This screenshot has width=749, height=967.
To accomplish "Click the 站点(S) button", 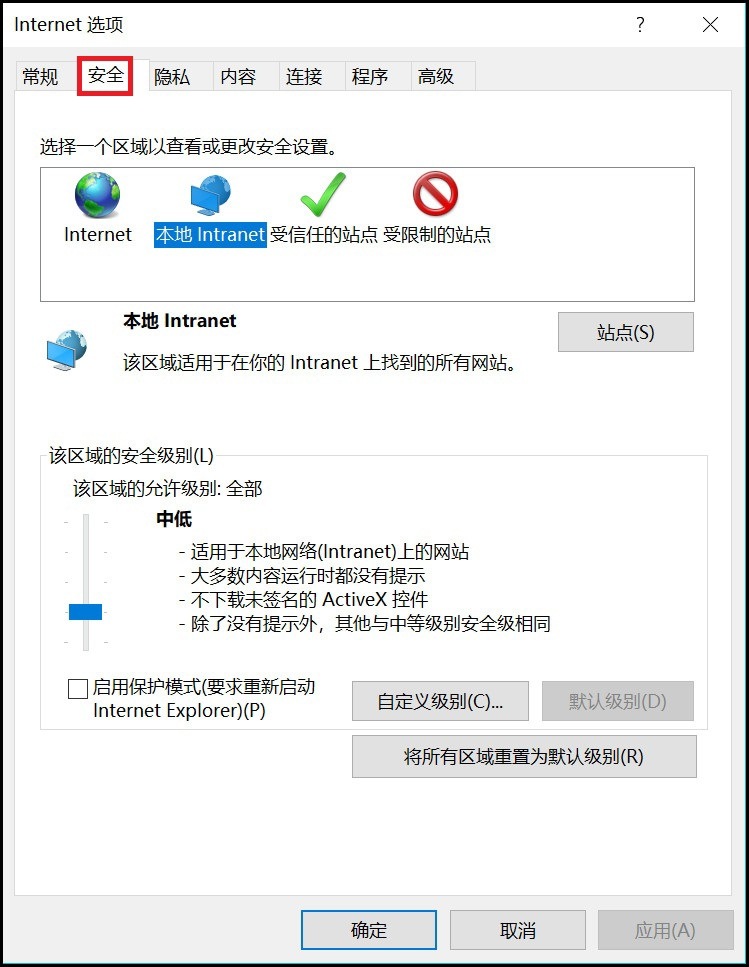I will click(626, 332).
